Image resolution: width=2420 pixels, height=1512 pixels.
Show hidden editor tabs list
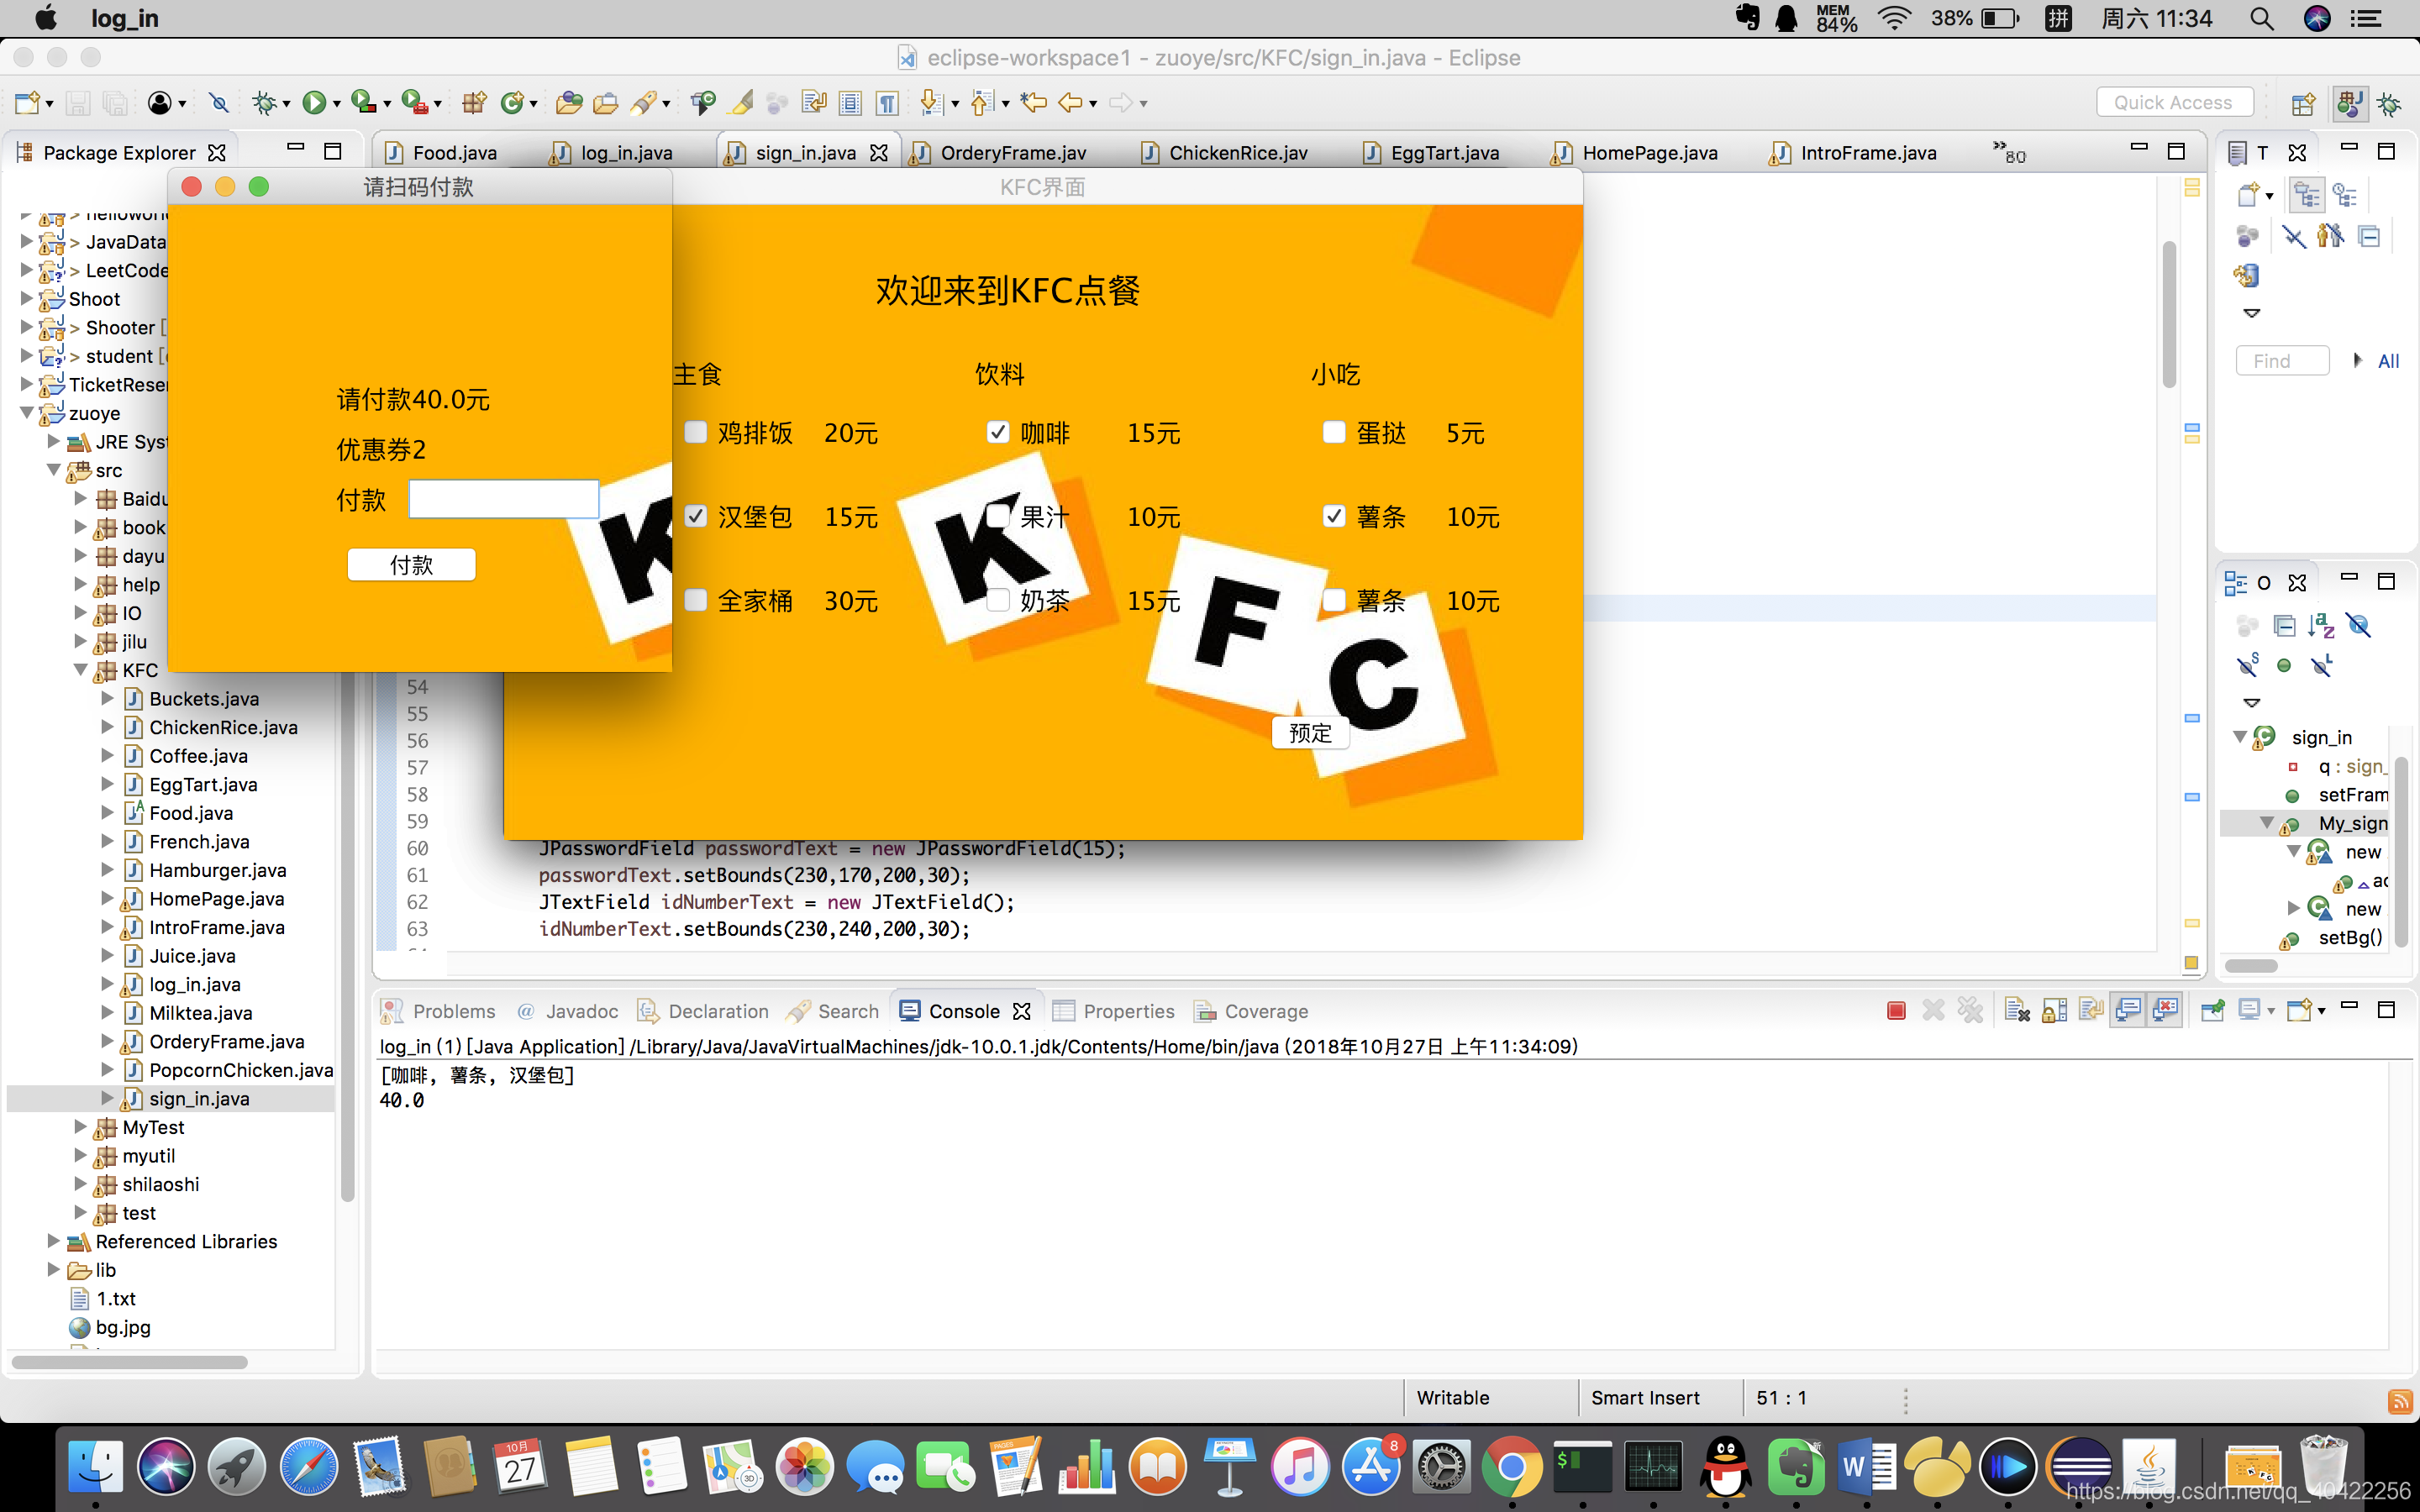2009,153
